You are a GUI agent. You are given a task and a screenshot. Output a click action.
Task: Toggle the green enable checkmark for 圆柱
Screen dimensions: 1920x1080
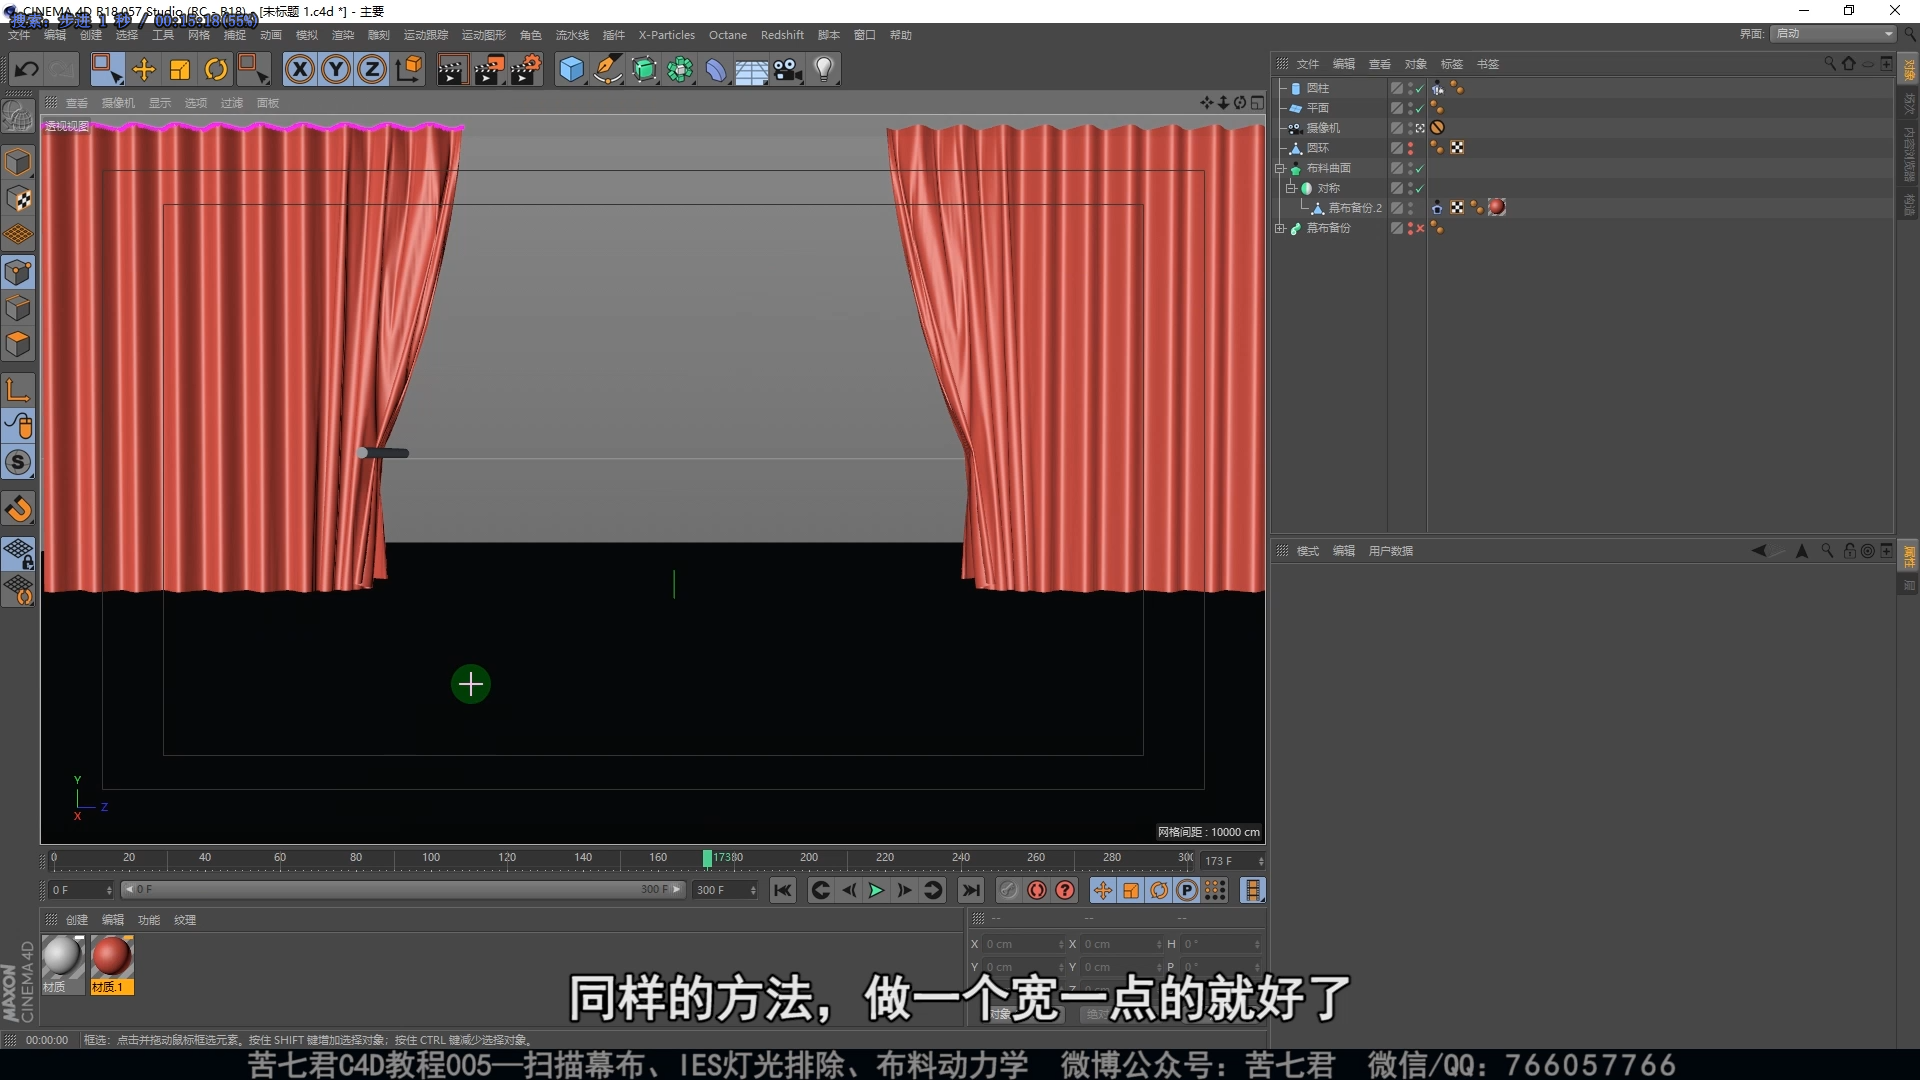click(x=1419, y=89)
